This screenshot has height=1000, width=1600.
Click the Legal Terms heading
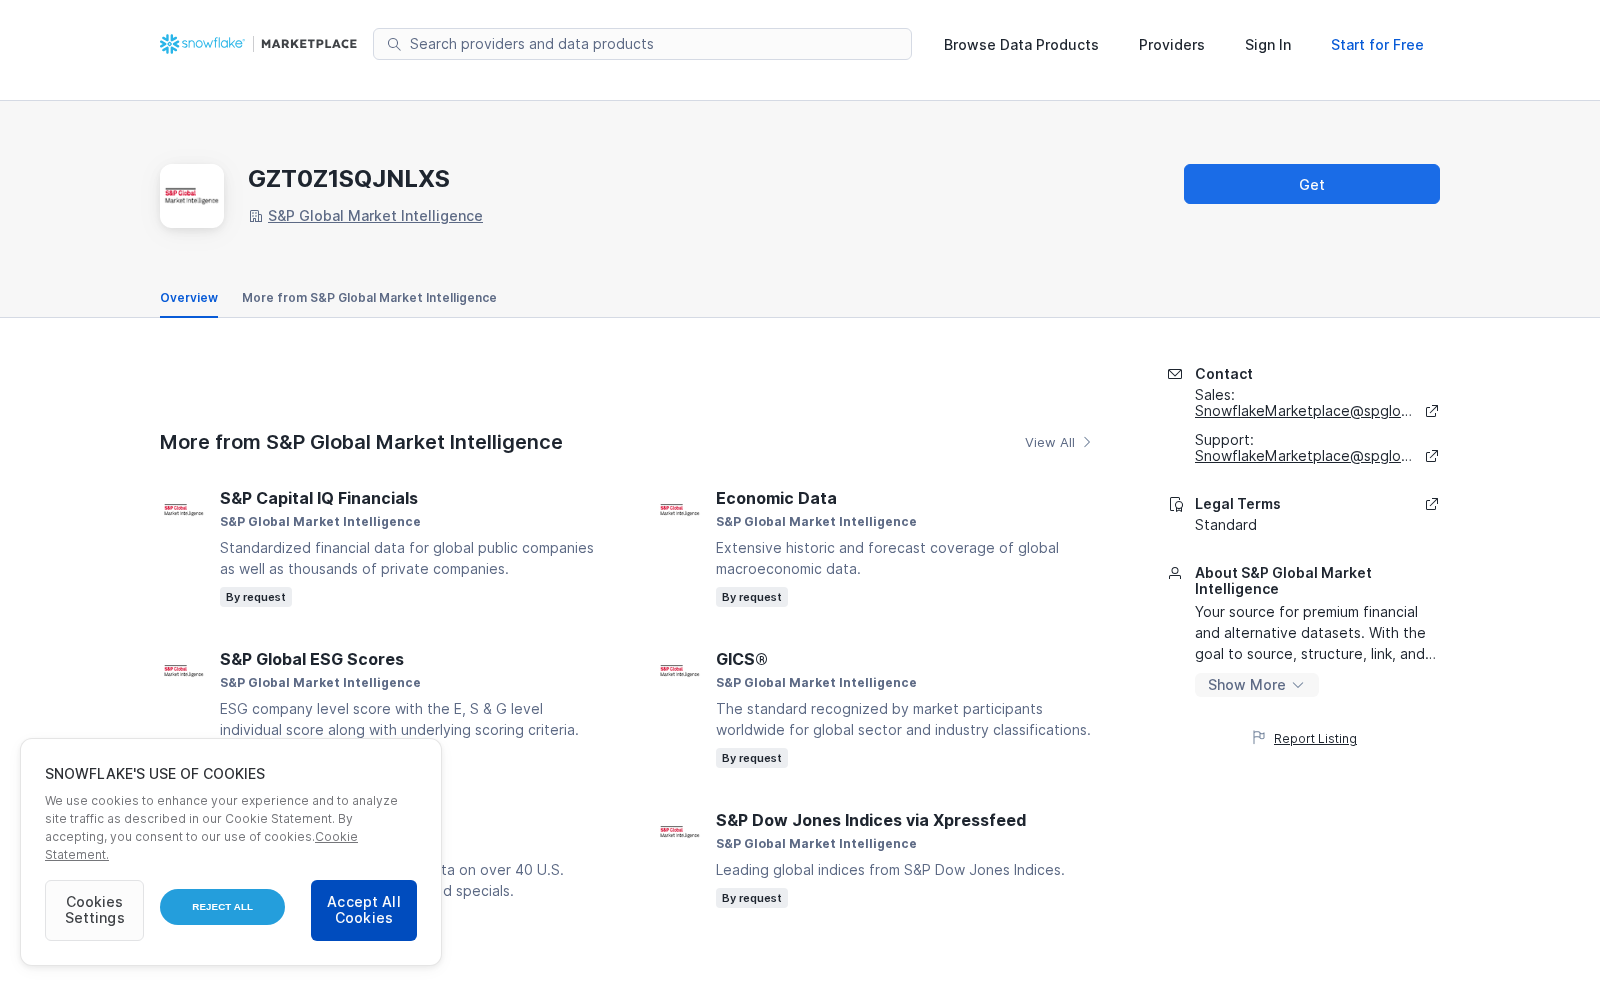[1238, 504]
